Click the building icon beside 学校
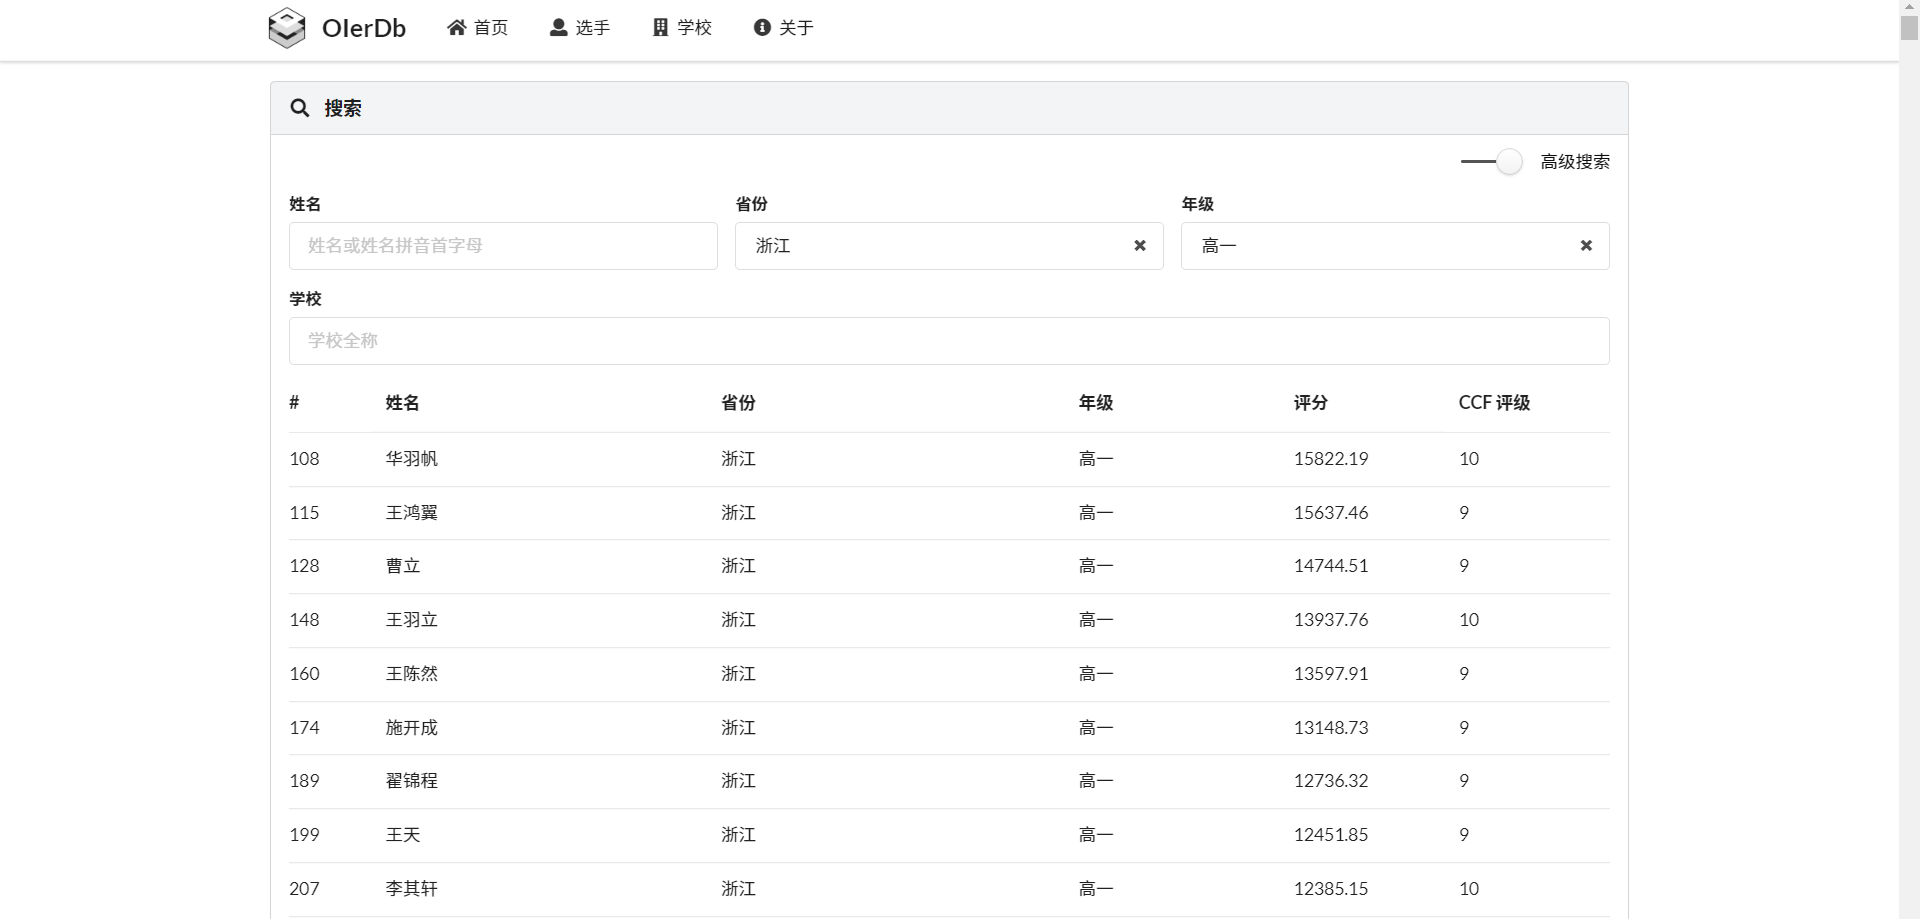Image resolution: width=1920 pixels, height=919 pixels. [x=660, y=28]
